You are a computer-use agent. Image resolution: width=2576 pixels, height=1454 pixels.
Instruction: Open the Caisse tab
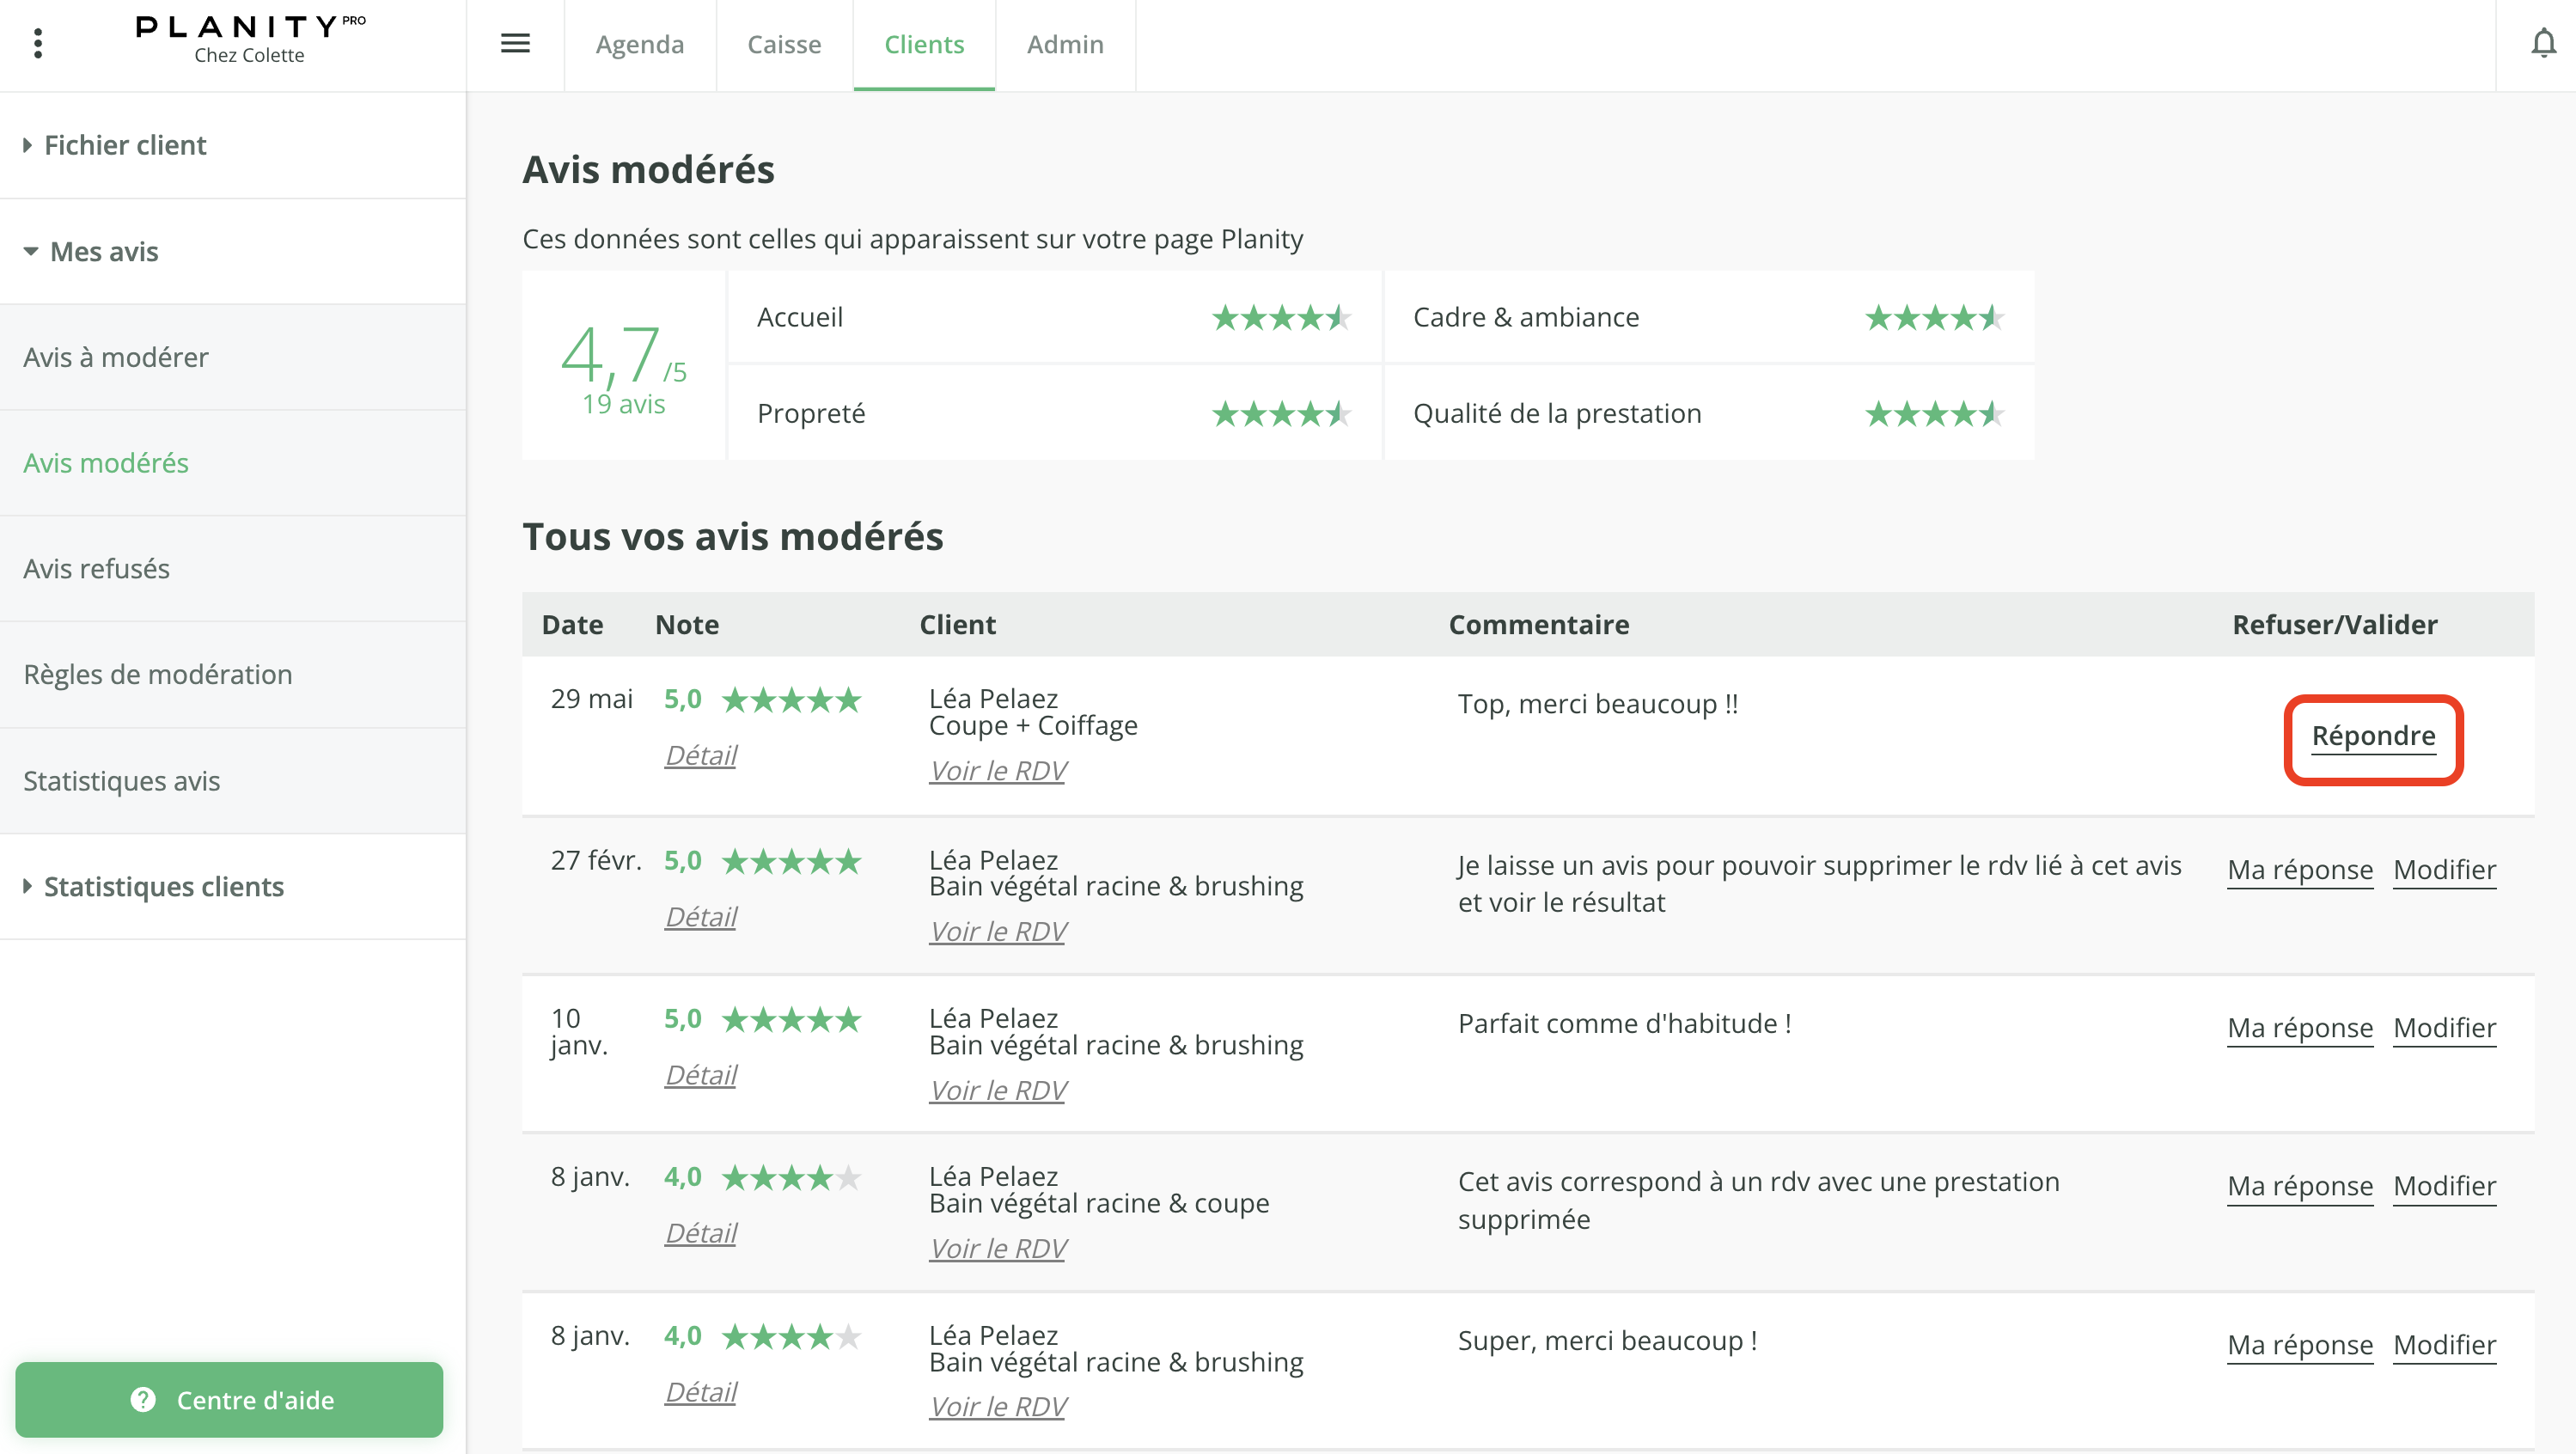click(x=784, y=44)
